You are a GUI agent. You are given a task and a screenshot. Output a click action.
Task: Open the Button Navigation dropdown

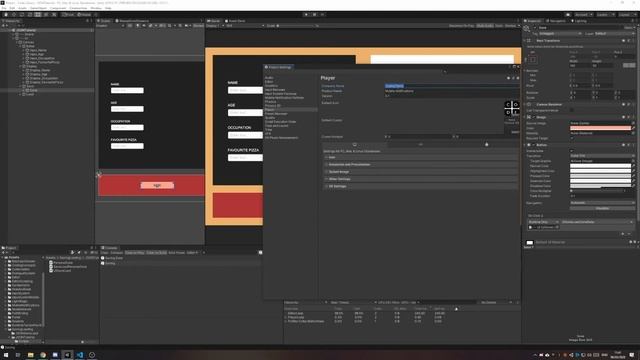point(602,202)
